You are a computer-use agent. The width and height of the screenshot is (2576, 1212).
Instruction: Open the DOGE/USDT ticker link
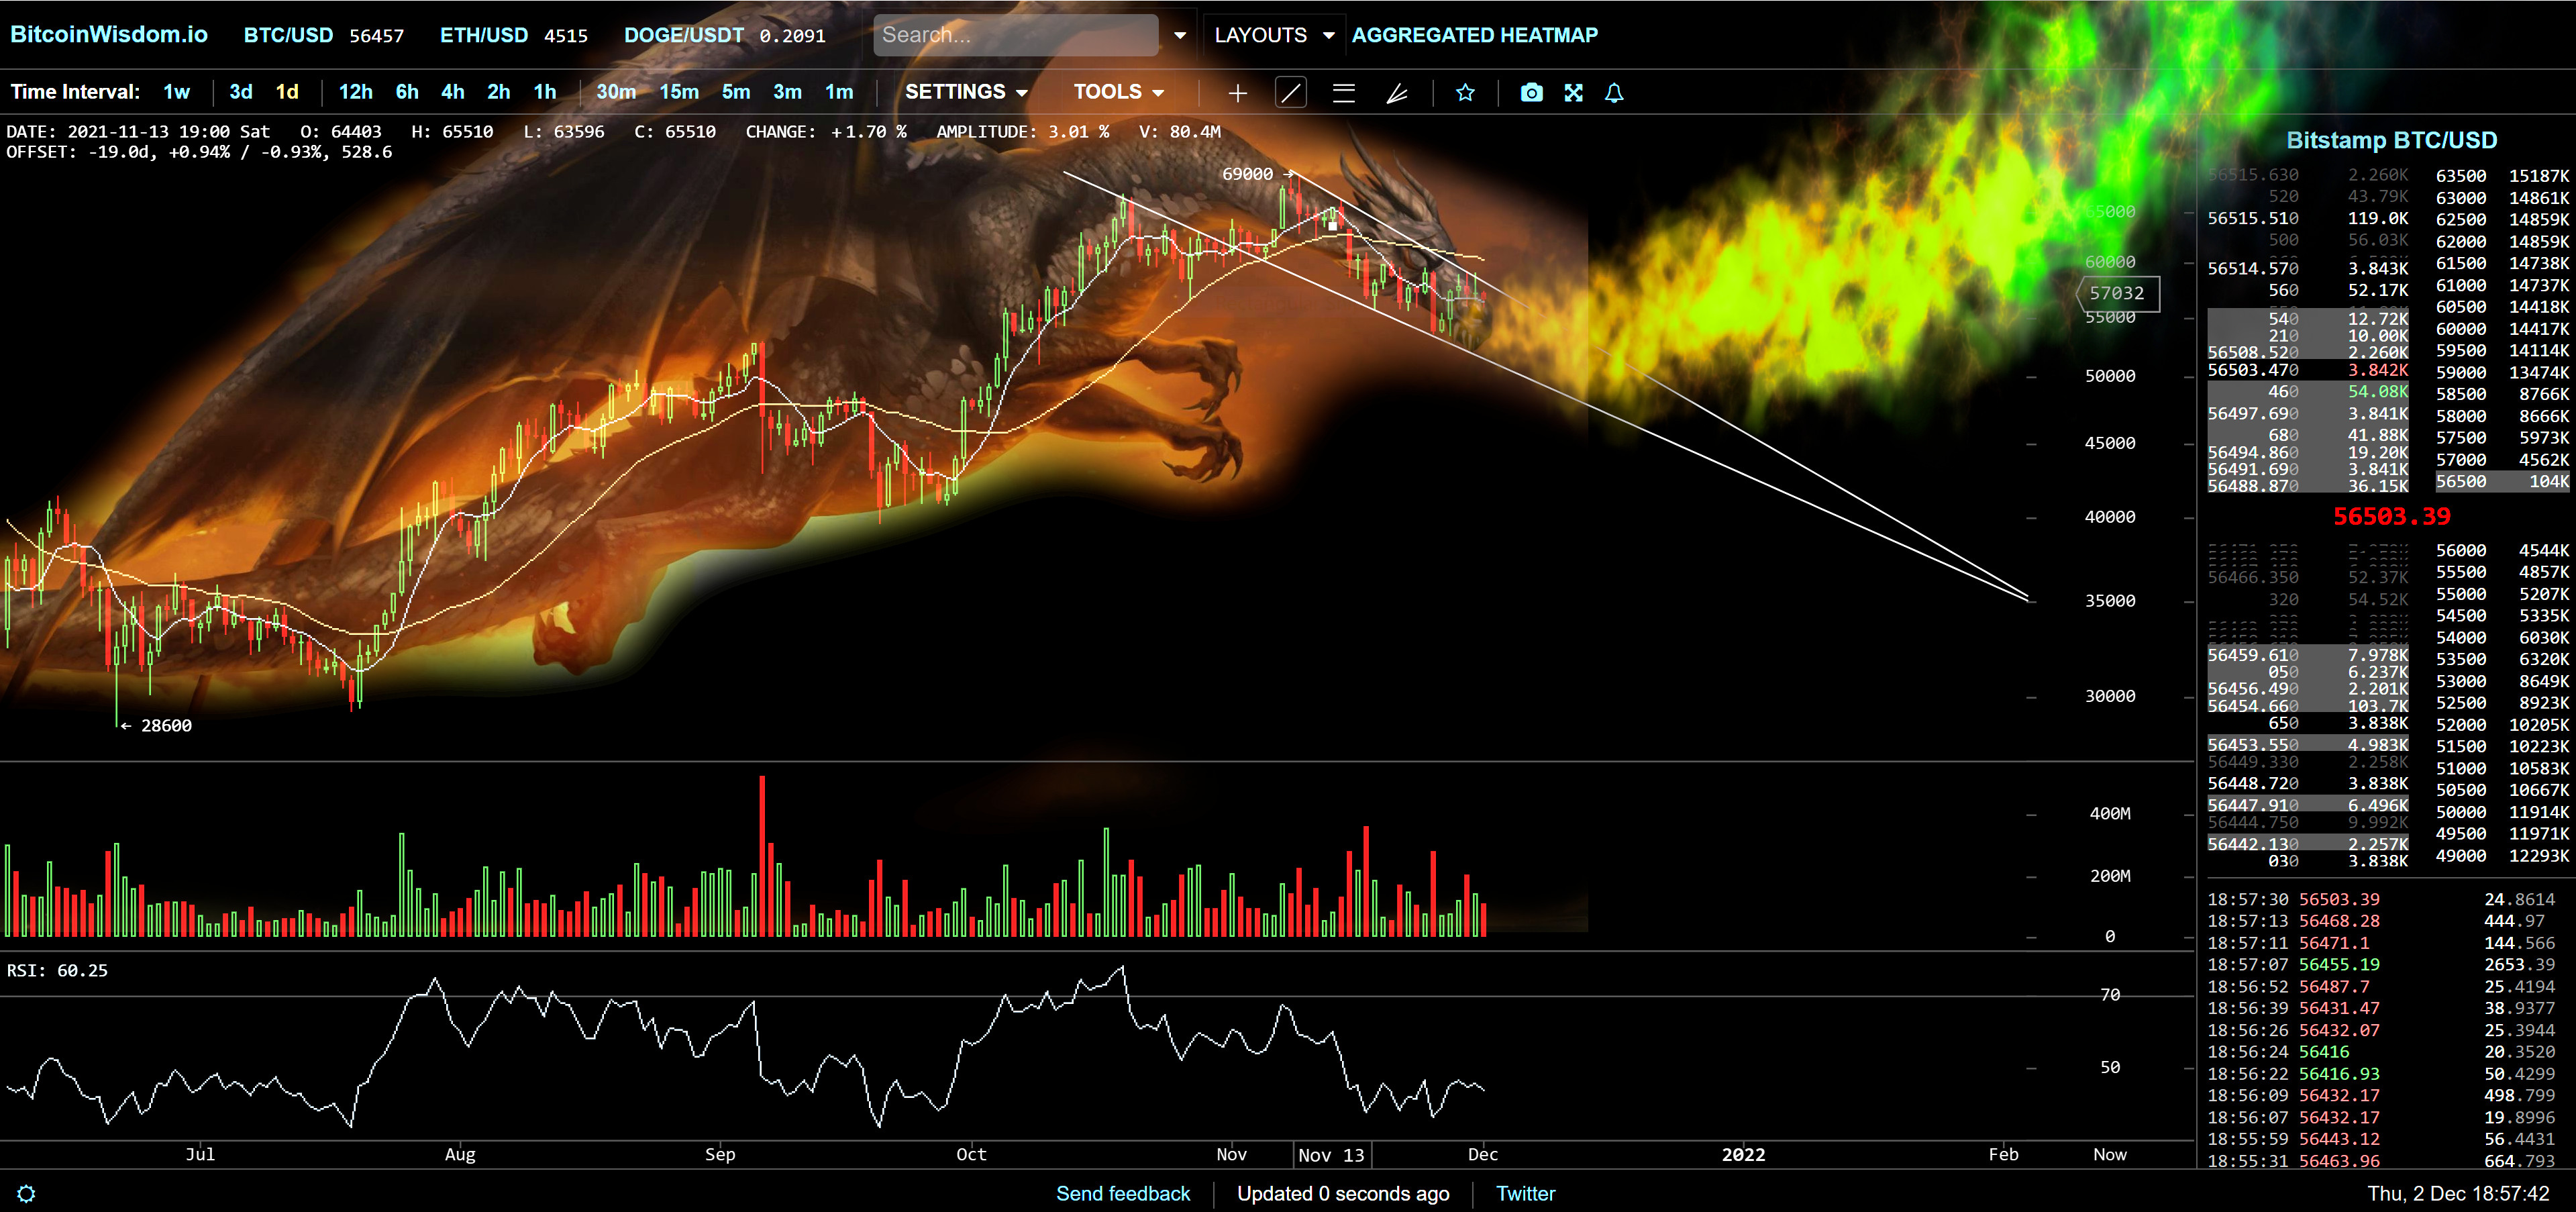[684, 35]
